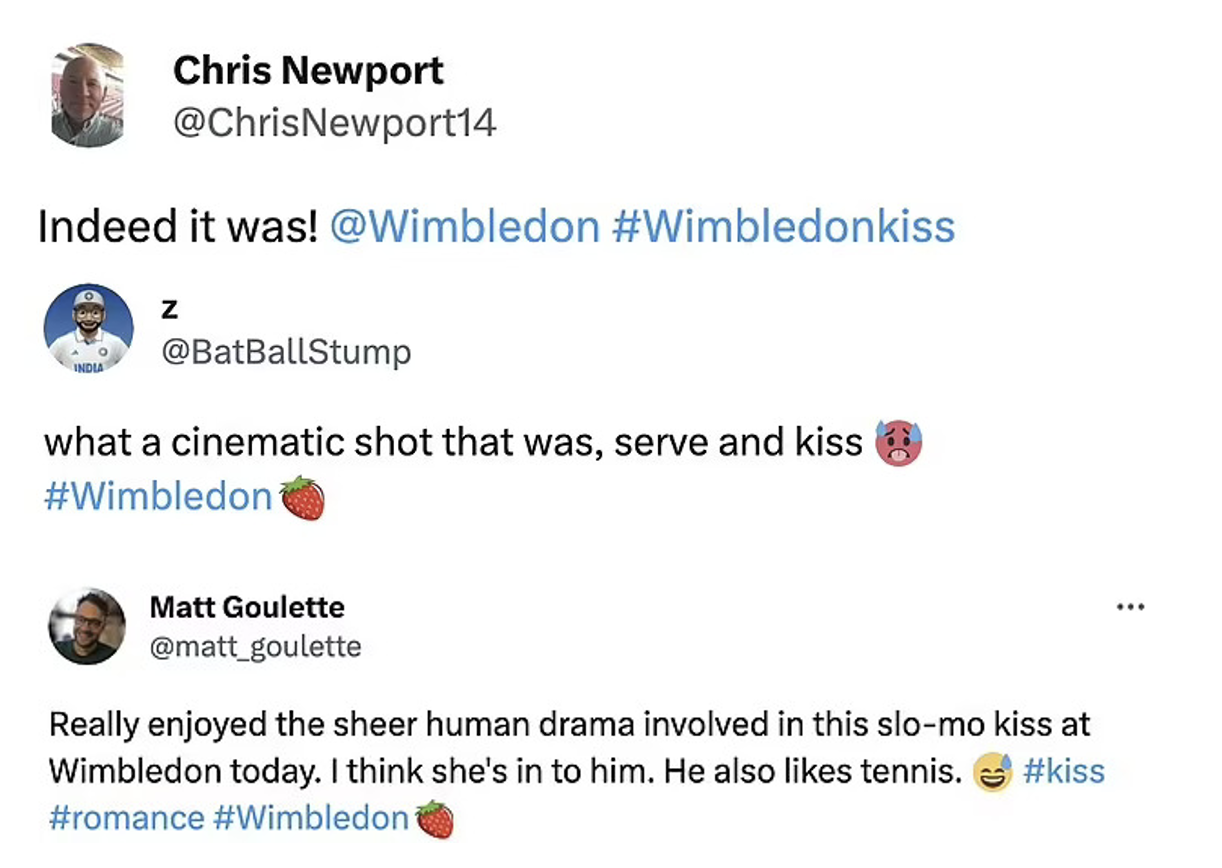Image resolution: width=1222 pixels, height=868 pixels.
Task: Open the @BatBallStump handle
Action: (286, 352)
